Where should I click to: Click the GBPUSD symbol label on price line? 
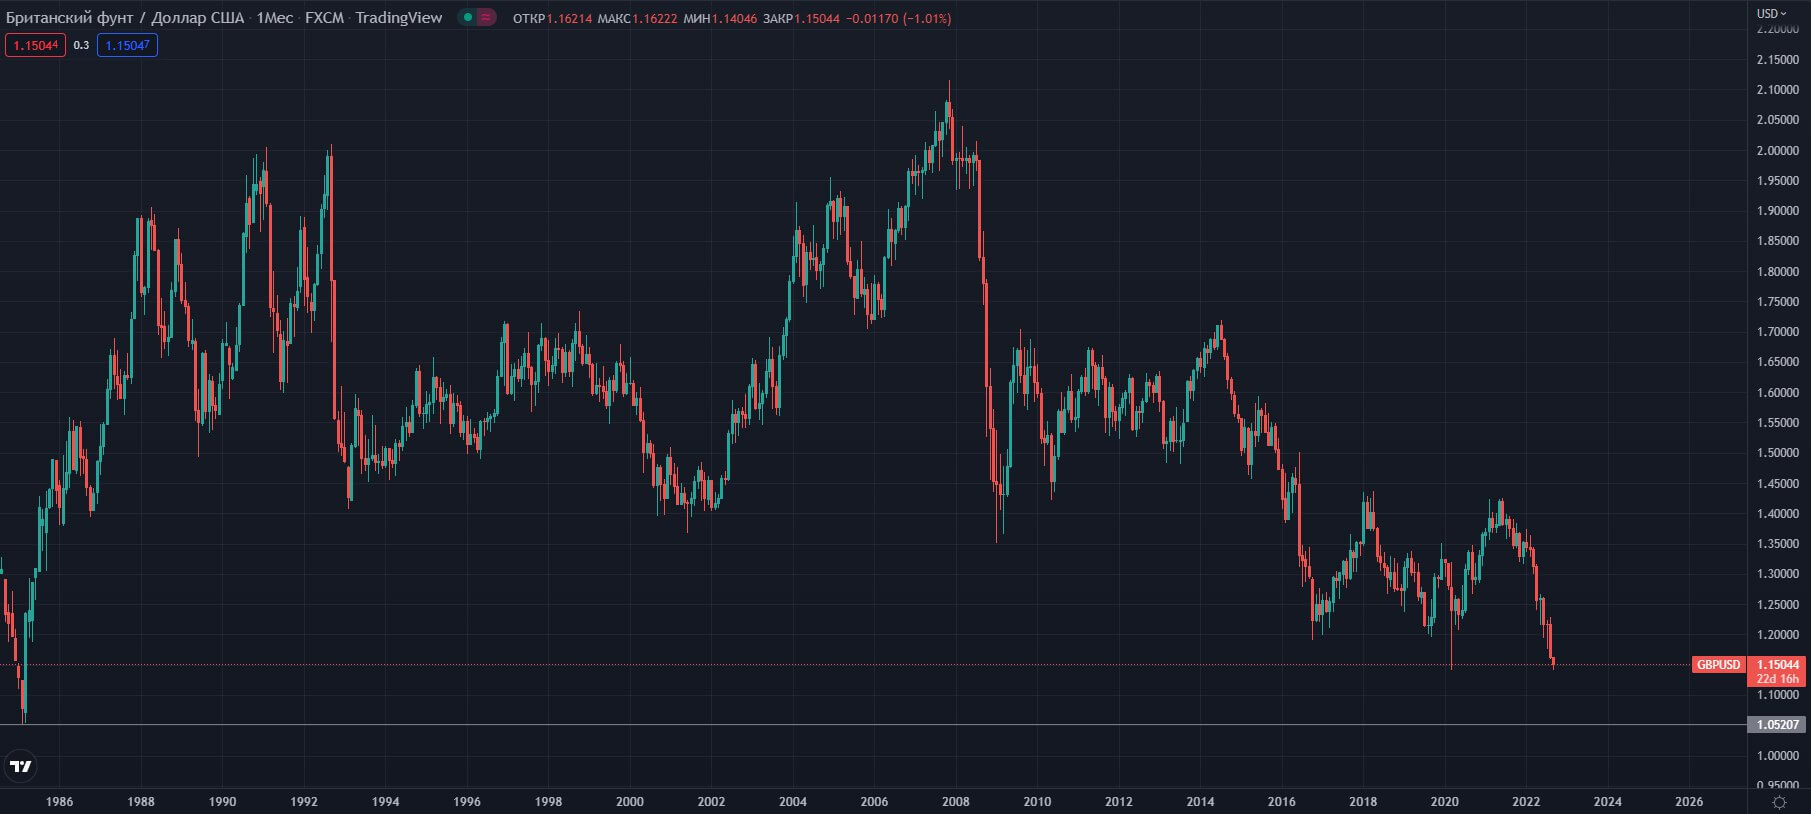click(x=1718, y=664)
